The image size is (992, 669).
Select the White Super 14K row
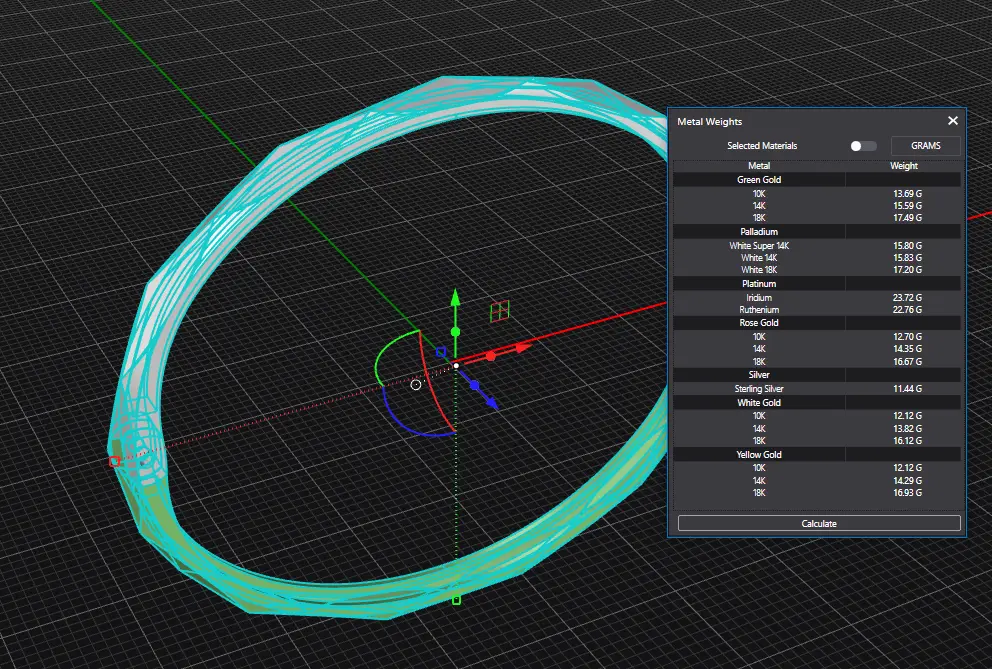point(817,246)
